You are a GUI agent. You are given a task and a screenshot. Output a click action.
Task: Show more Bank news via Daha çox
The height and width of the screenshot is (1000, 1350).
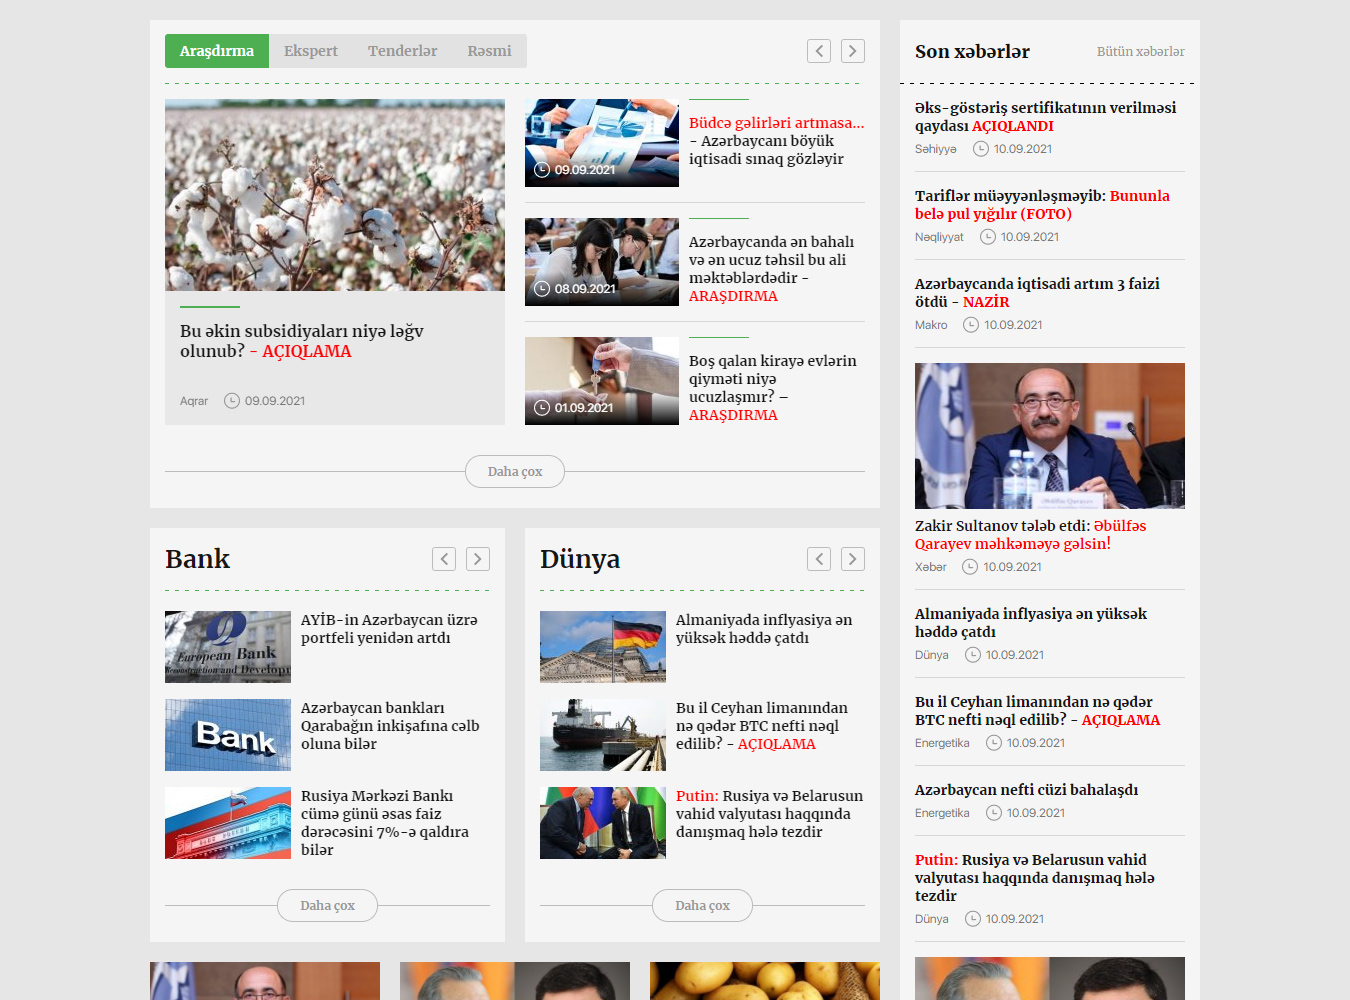pyautogui.click(x=327, y=906)
